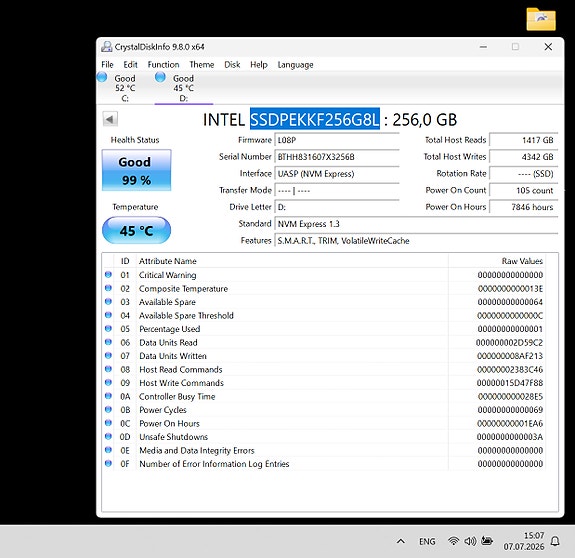Click status icon of Host Read Commands row
Viewport: 575px width, 558px height.
pos(108,369)
